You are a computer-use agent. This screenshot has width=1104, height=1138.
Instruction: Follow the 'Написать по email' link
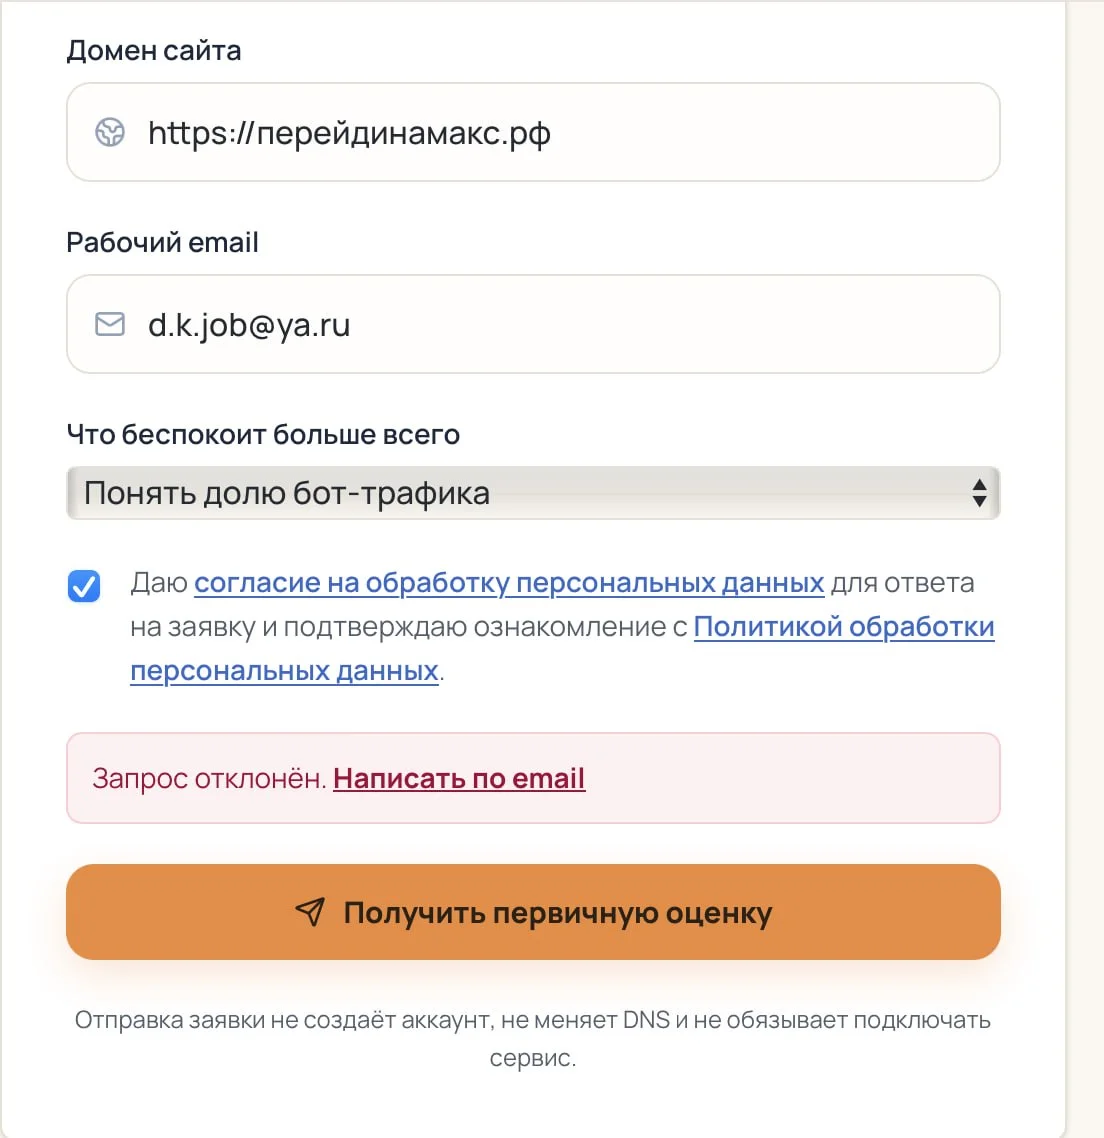tap(459, 779)
